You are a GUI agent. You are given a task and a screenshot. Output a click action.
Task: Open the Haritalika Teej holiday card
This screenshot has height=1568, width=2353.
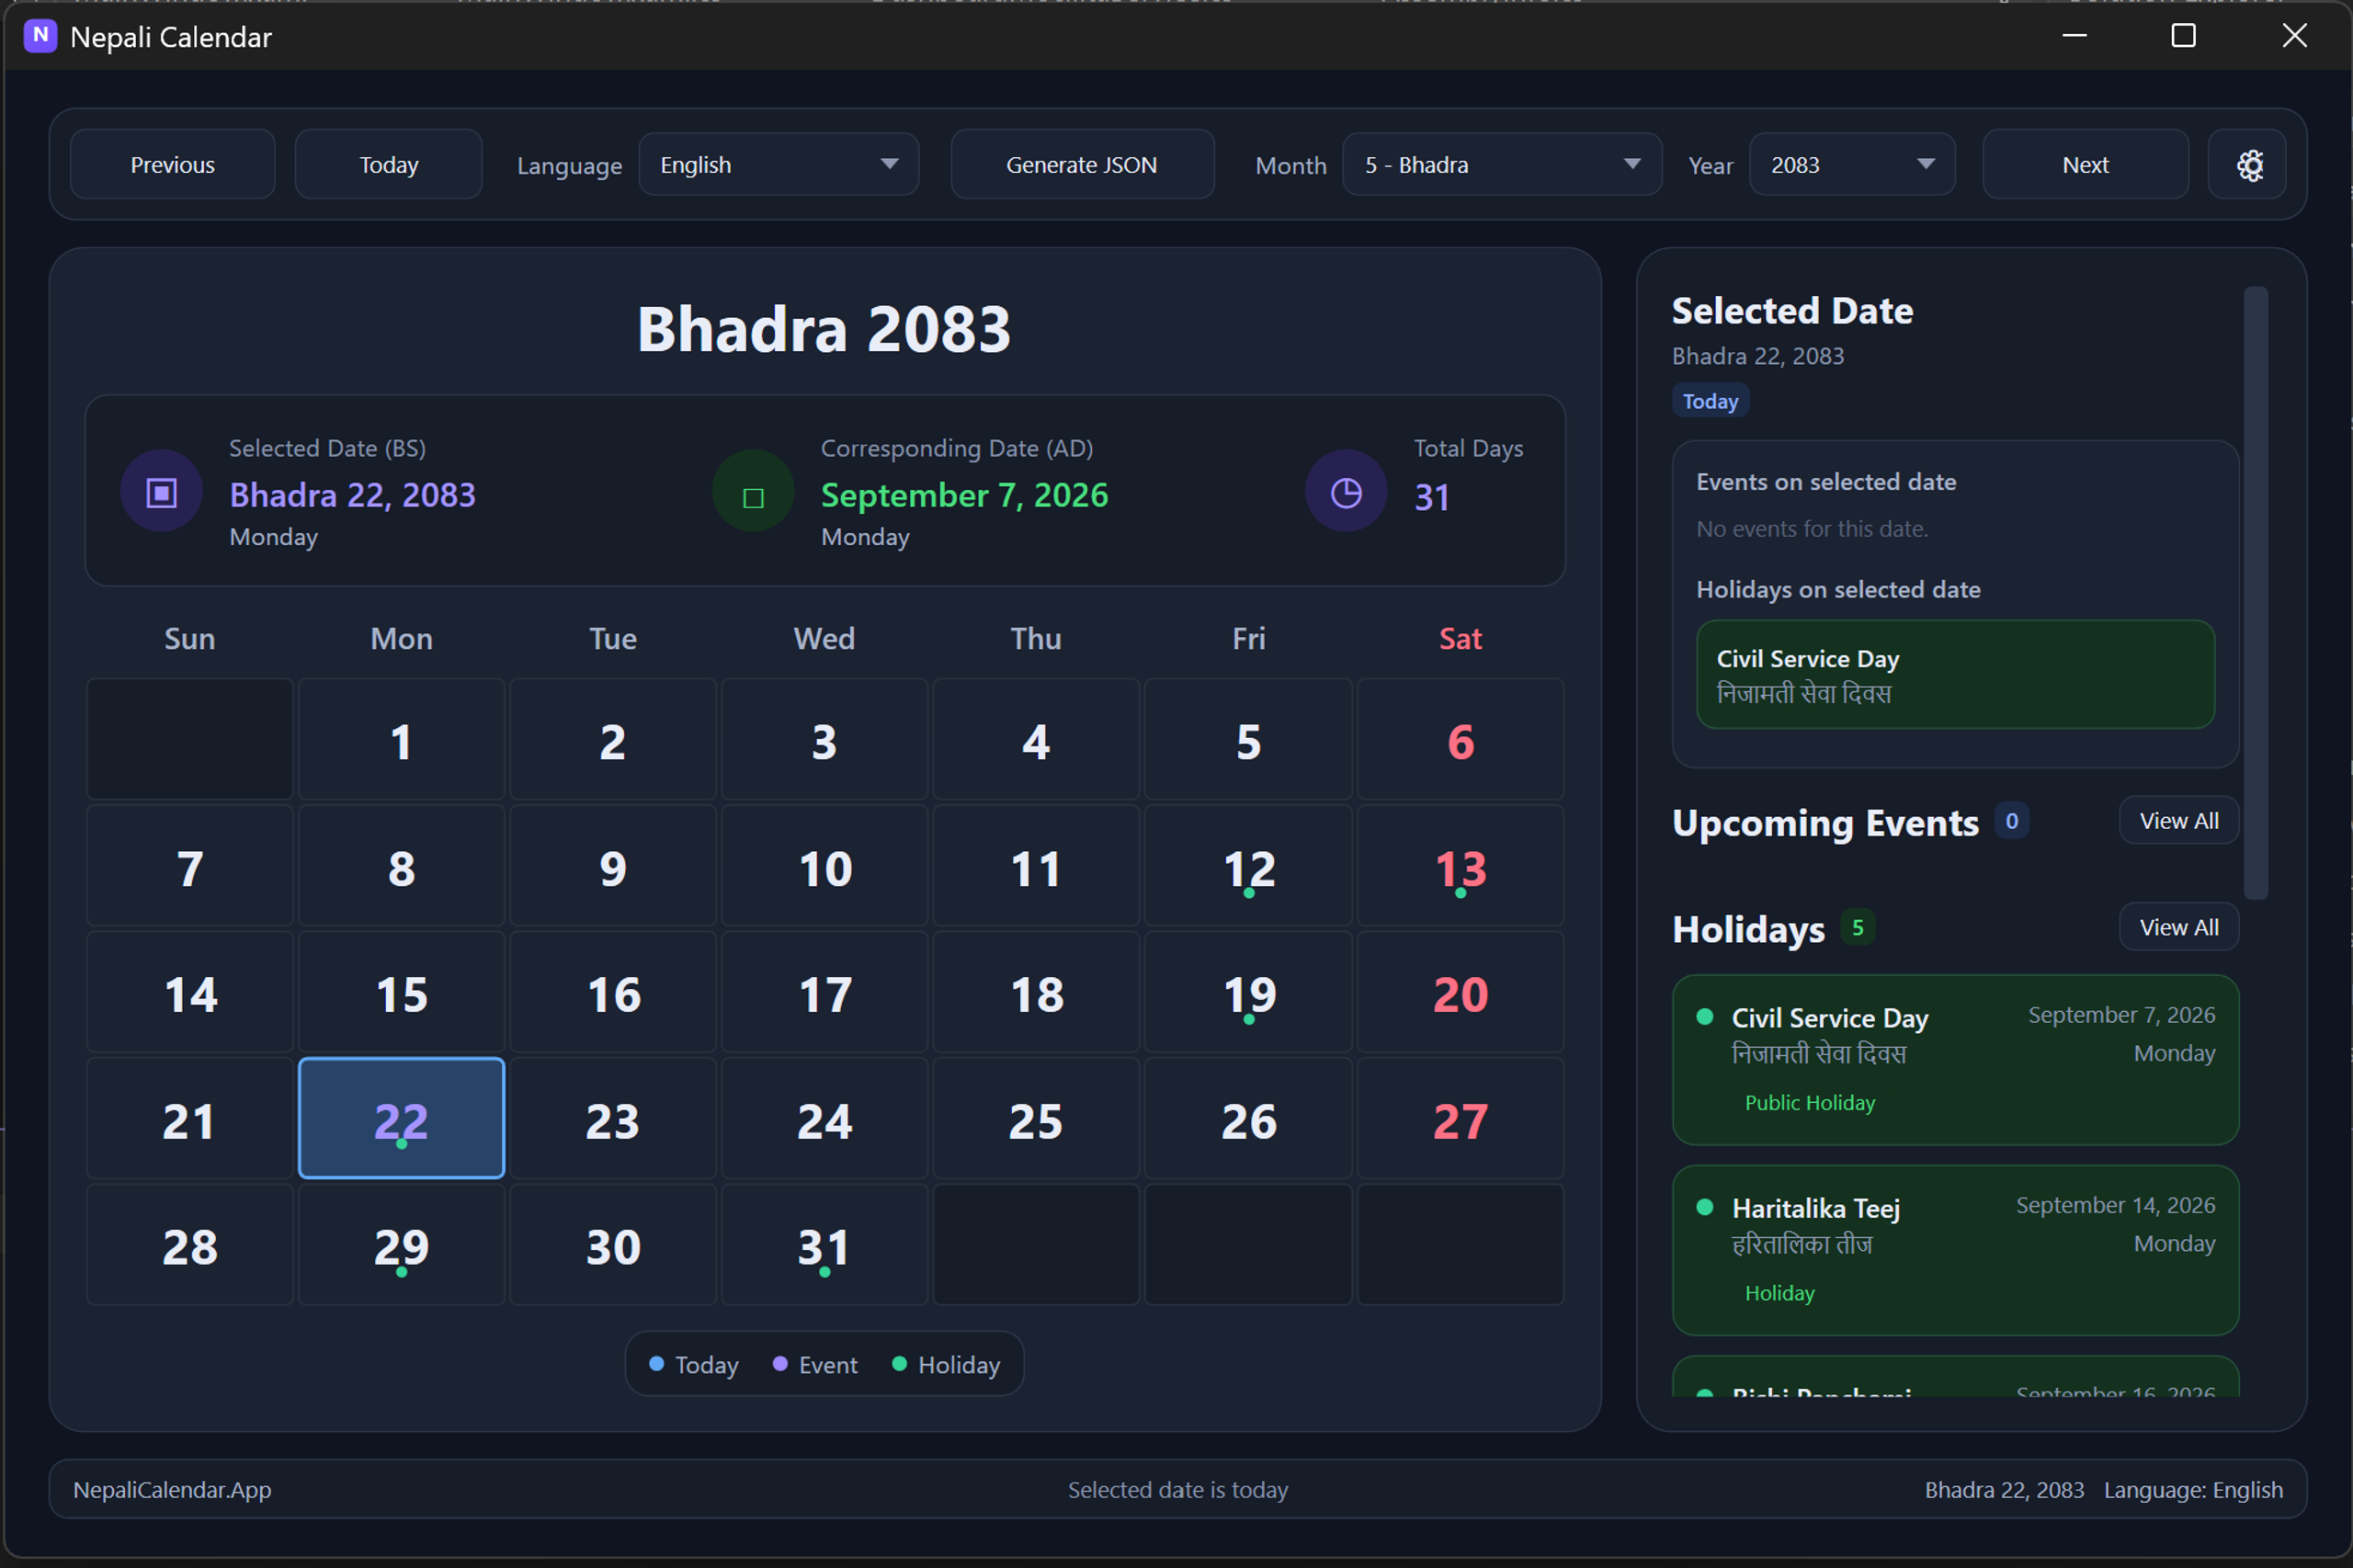tap(1955, 1250)
